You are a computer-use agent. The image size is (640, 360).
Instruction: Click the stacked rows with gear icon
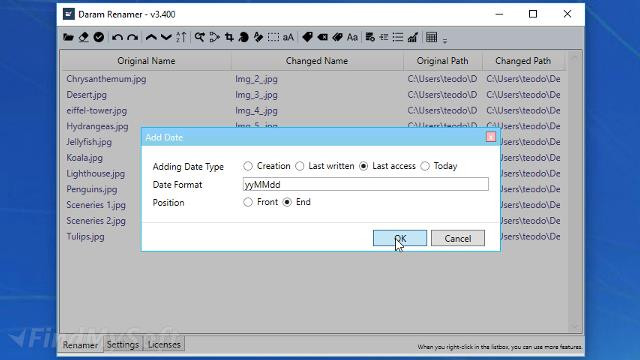pos(370,38)
